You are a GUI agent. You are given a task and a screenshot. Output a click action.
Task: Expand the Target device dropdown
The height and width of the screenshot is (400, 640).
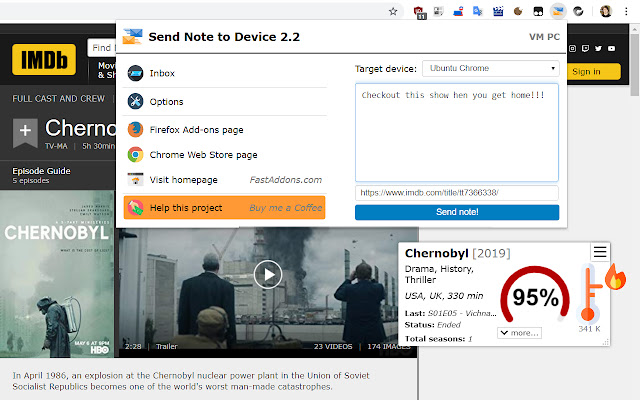coord(490,69)
